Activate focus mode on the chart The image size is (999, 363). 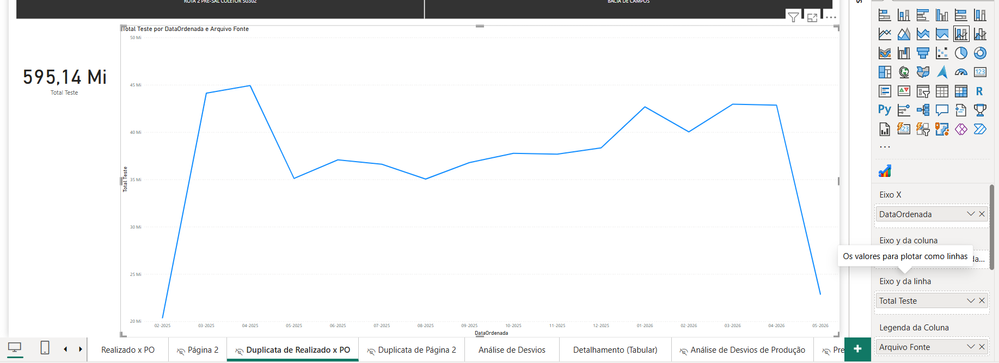click(x=812, y=17)
